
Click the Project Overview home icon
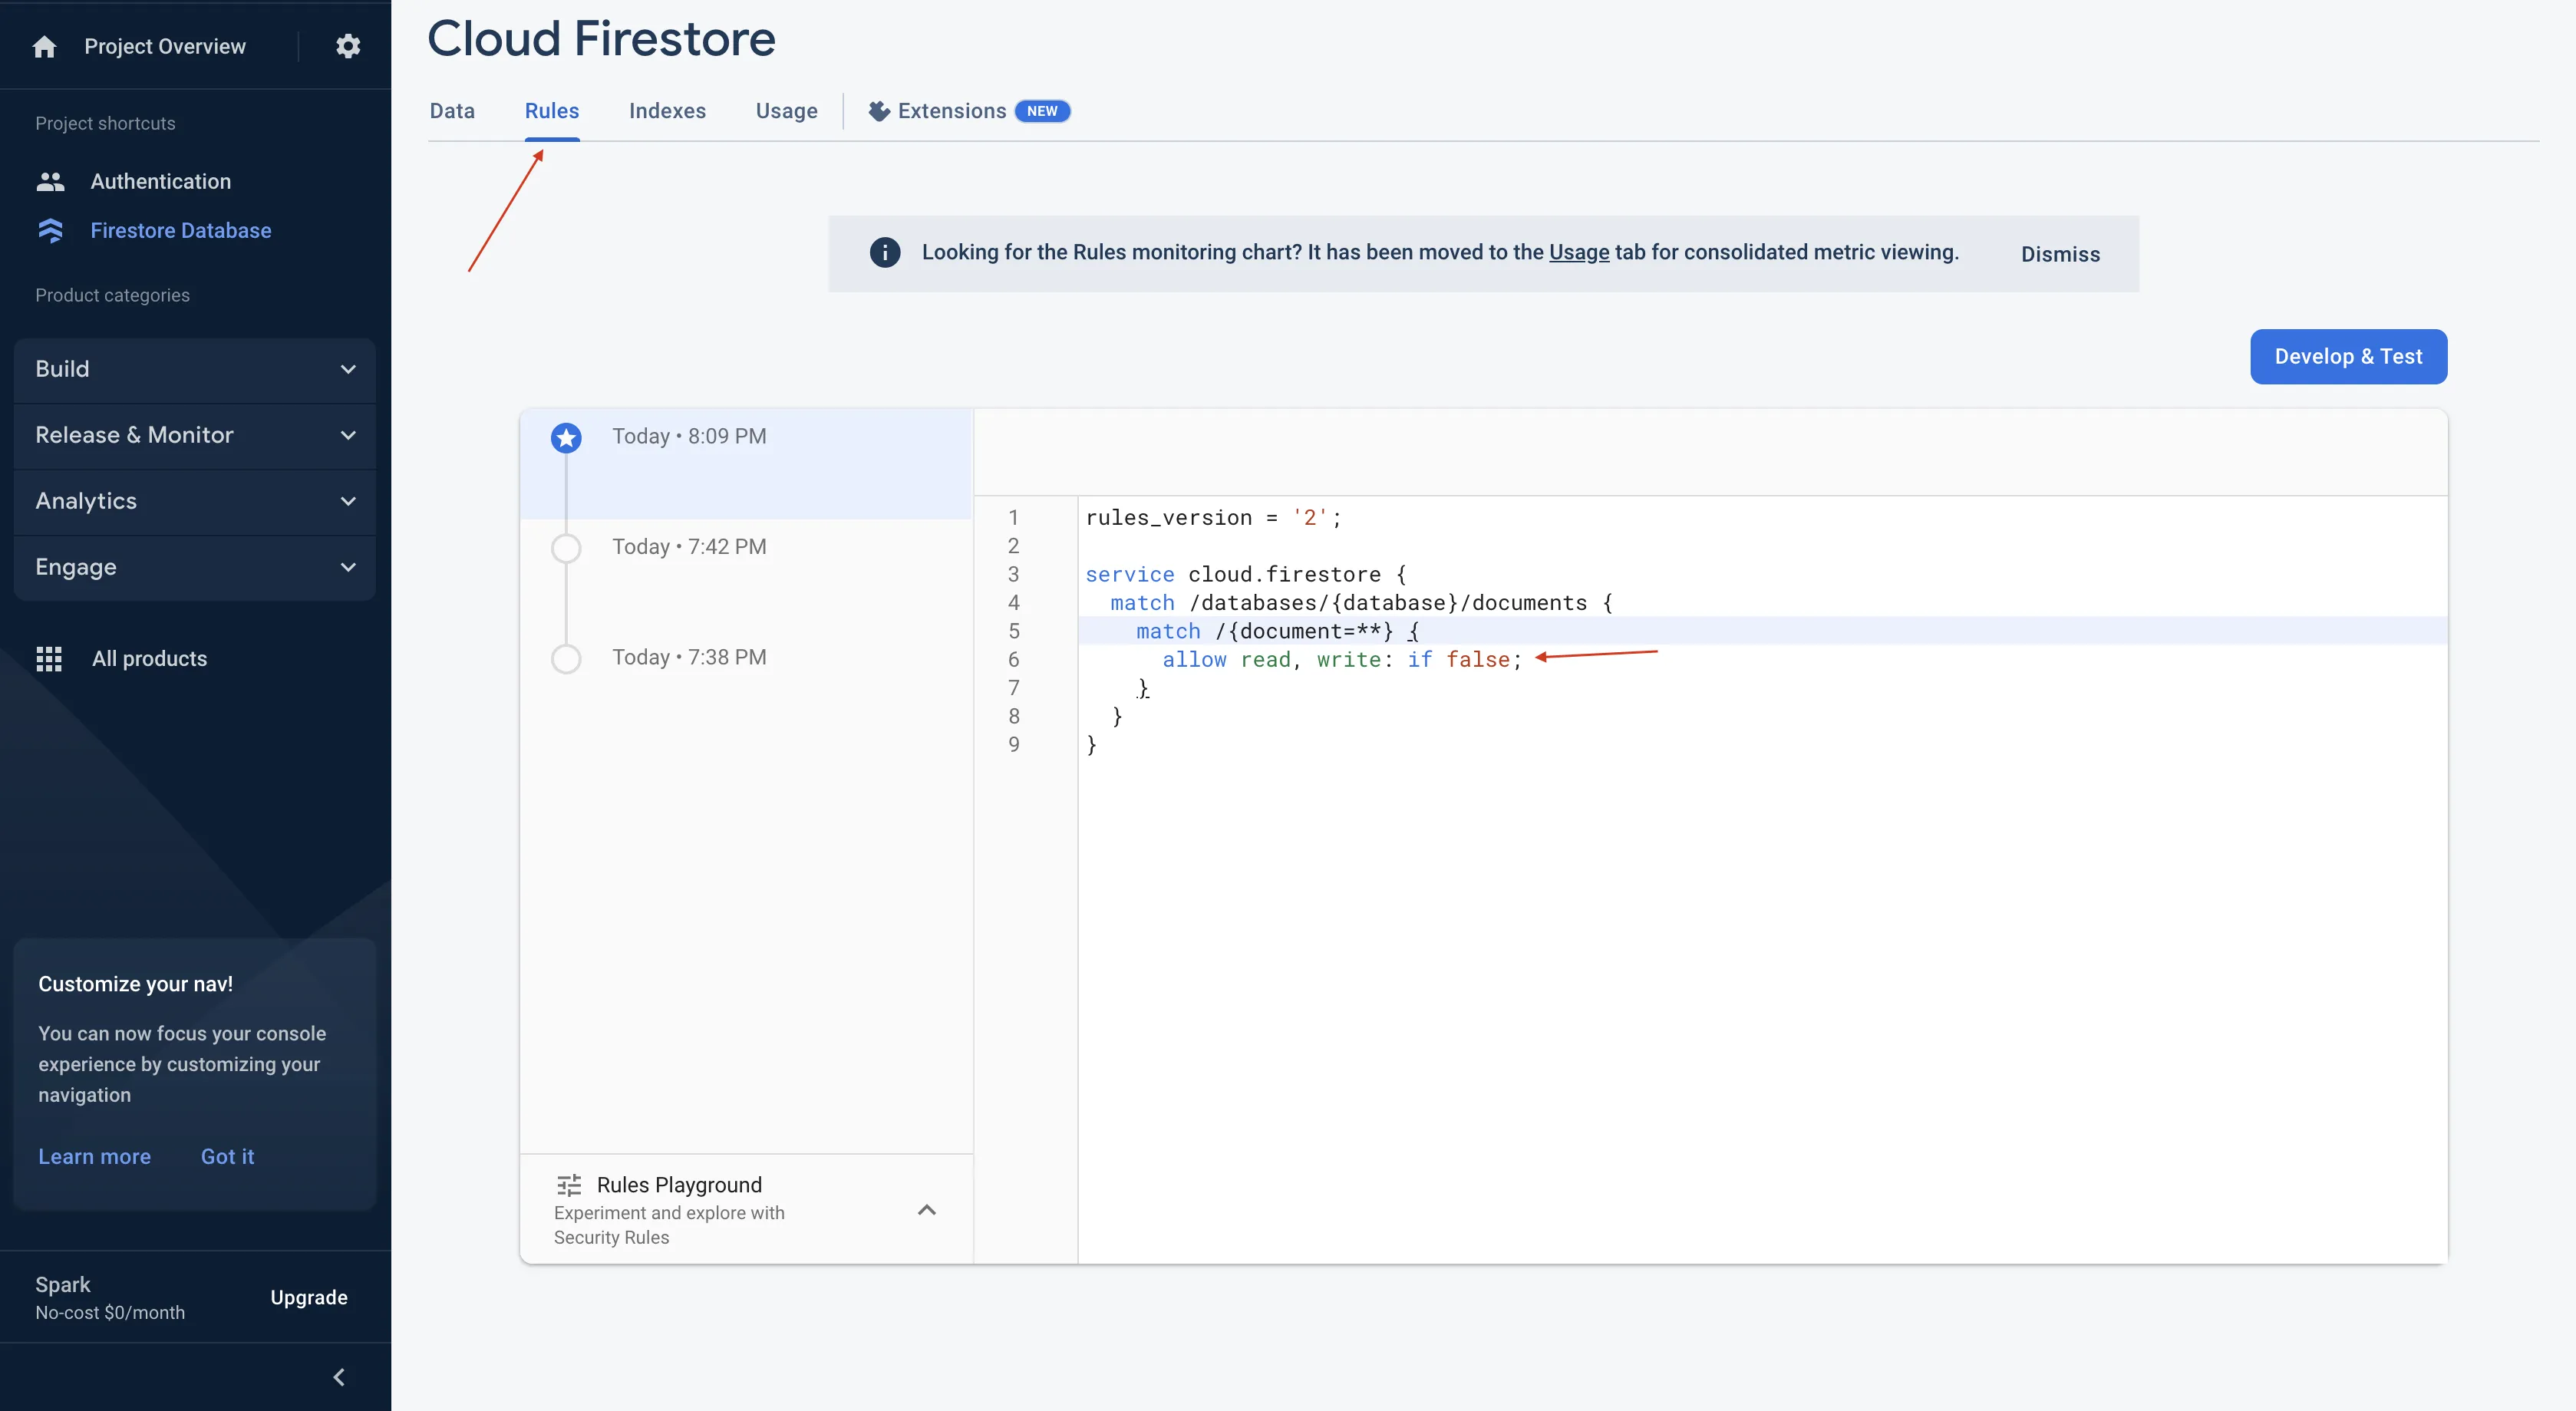pos(44,47)
